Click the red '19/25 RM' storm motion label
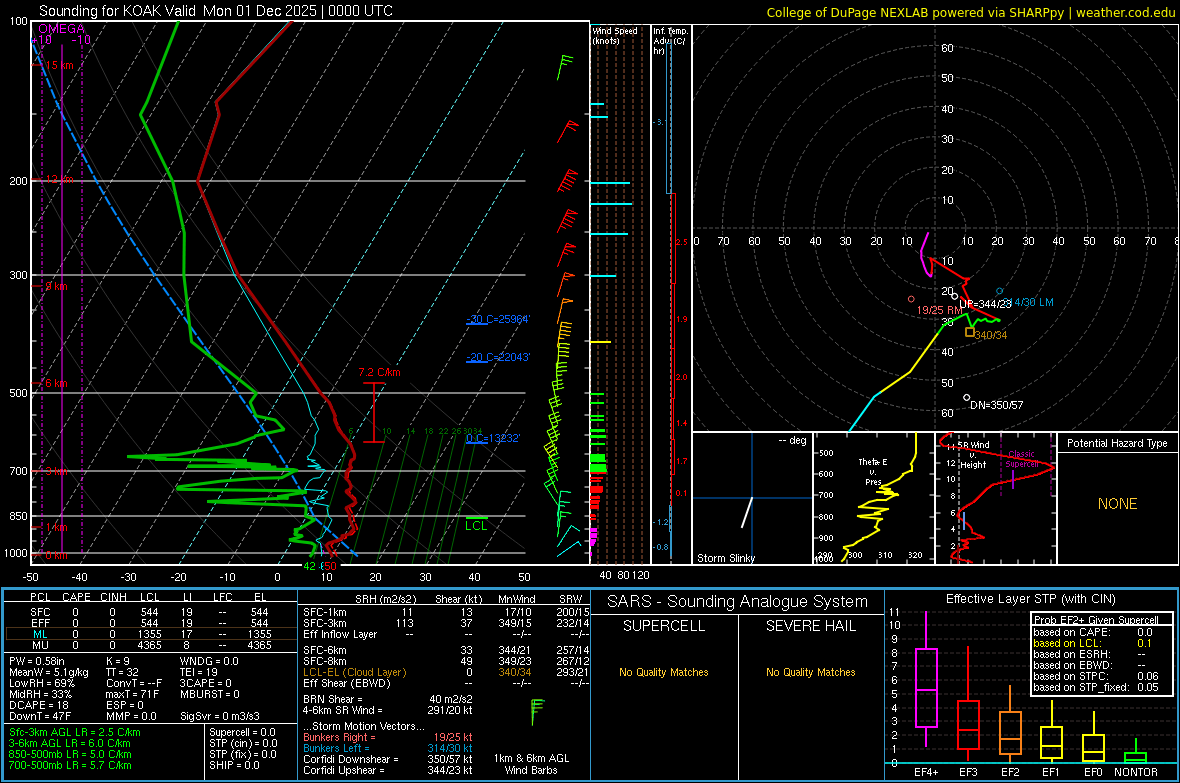The width and height of the screenshot is (1180, 783). (939, 310)
